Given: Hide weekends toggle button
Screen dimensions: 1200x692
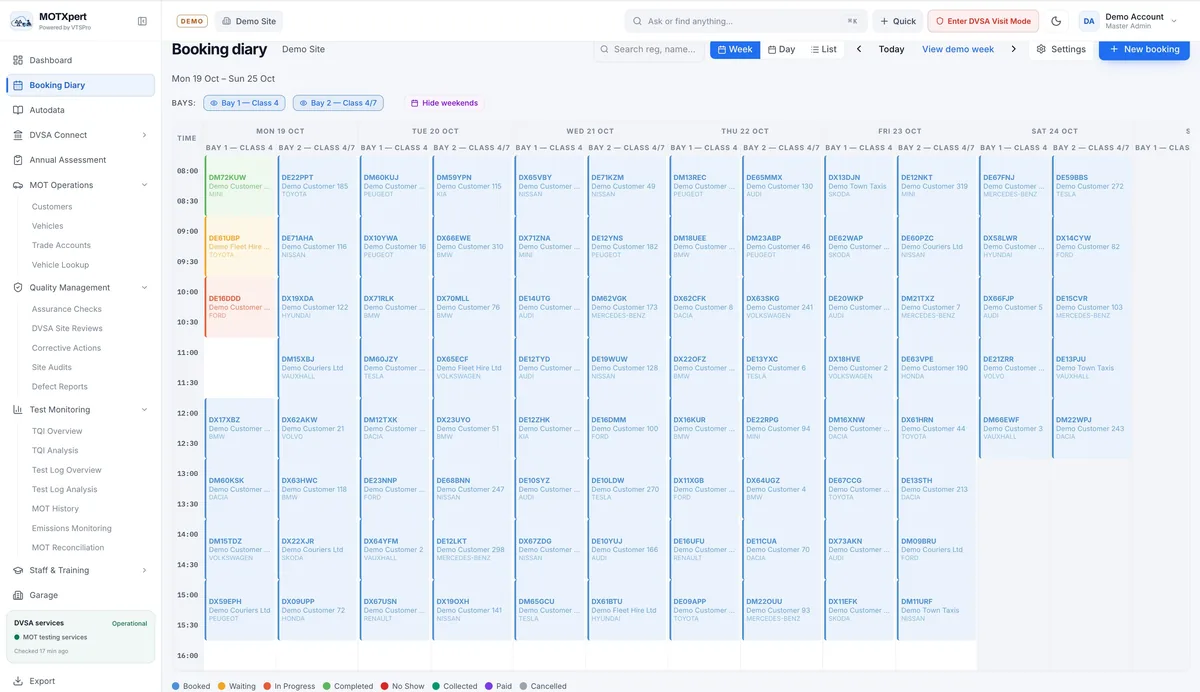Looking at the screenshot, I should 444,103.
